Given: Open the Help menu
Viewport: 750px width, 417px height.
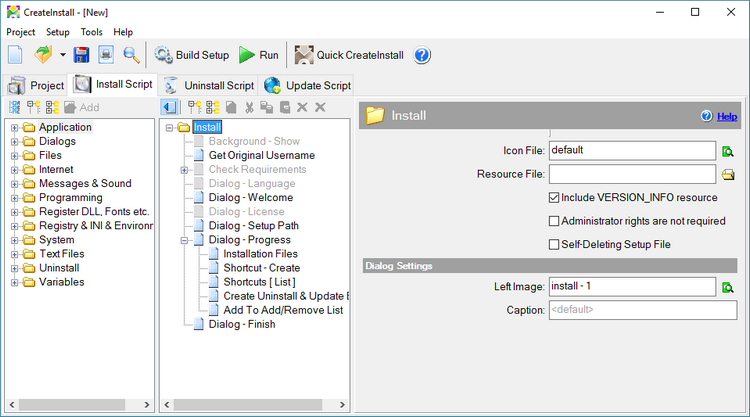Looking at the screenshot, I should 123,32.
